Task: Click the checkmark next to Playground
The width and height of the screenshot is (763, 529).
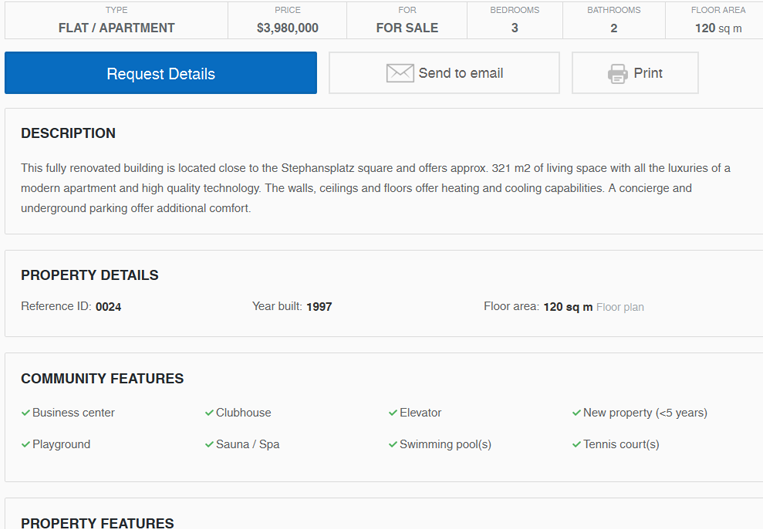Action: 26,444
